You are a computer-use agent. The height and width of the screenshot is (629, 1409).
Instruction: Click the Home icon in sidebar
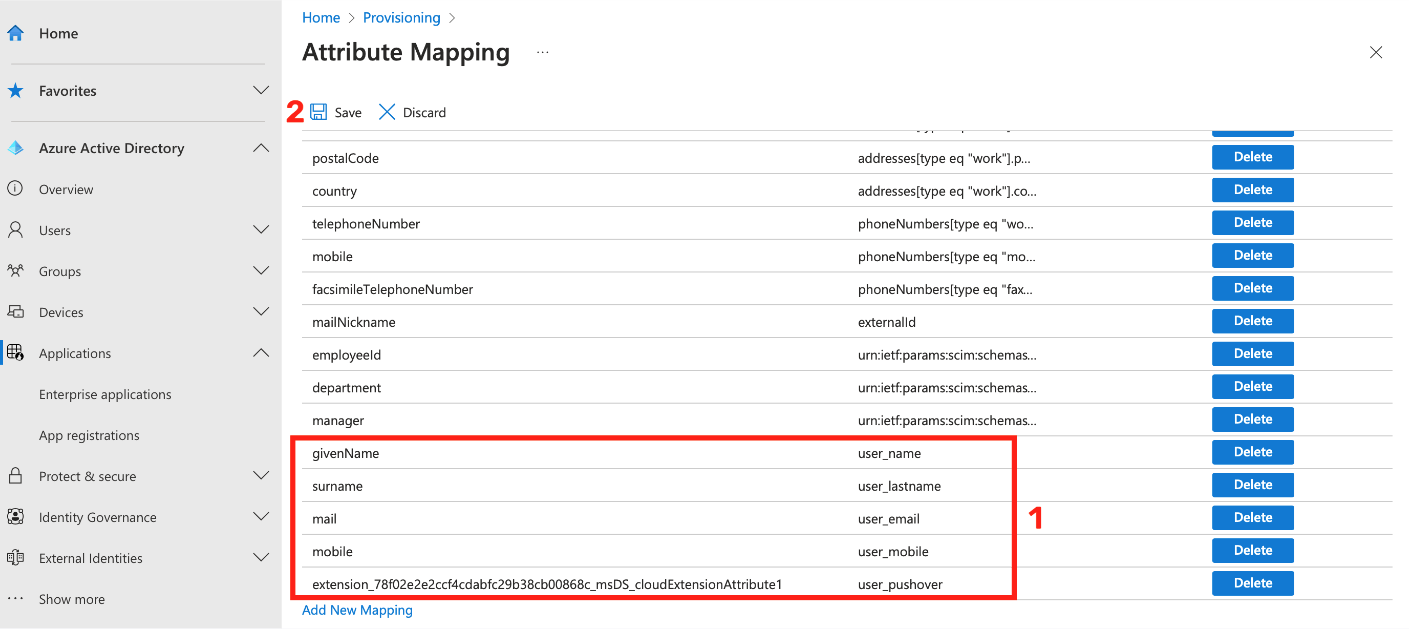tap(15, 33)
